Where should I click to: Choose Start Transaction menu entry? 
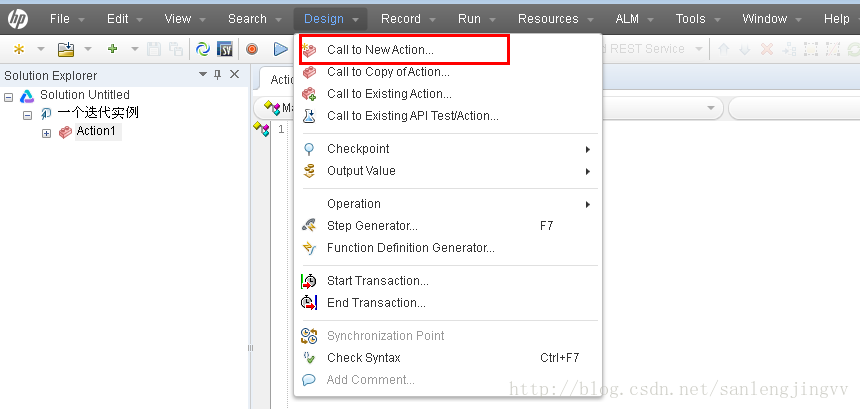point(377,281)
